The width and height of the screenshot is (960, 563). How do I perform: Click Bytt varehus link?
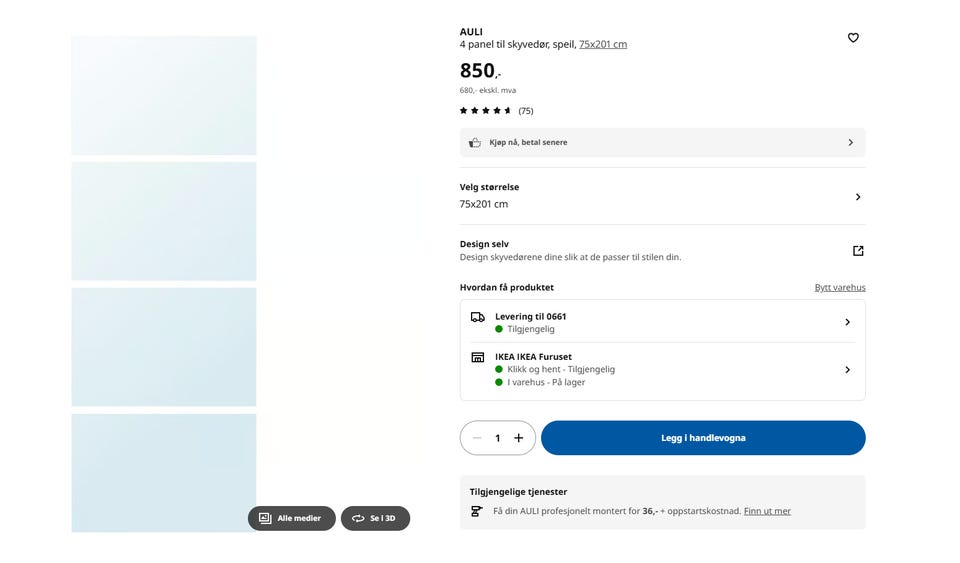(x=839, y=288)
